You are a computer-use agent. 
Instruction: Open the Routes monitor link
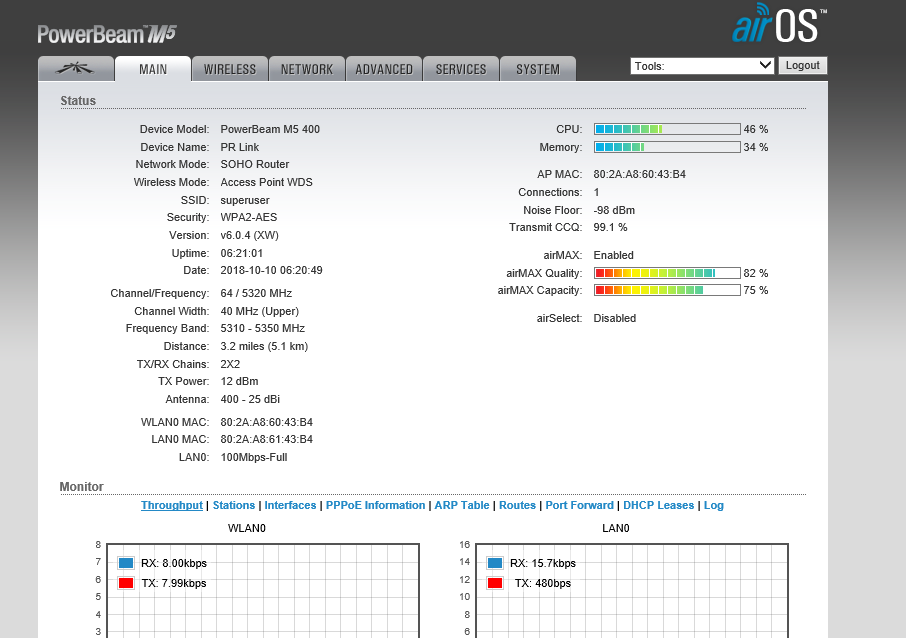[518, 506]
